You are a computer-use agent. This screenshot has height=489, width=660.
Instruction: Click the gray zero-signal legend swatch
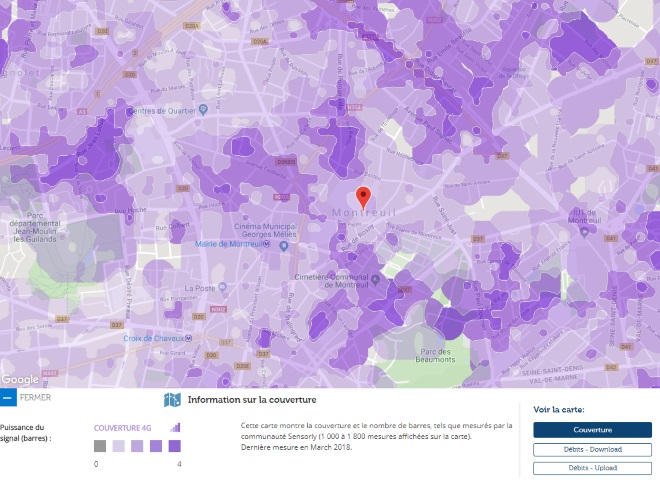pos(99,446)
